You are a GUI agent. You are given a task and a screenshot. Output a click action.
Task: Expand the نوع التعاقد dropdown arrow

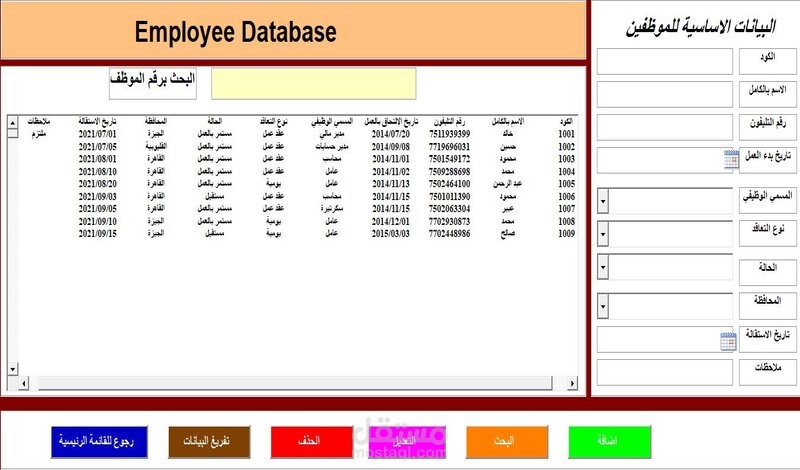click(x=603, y=234)
